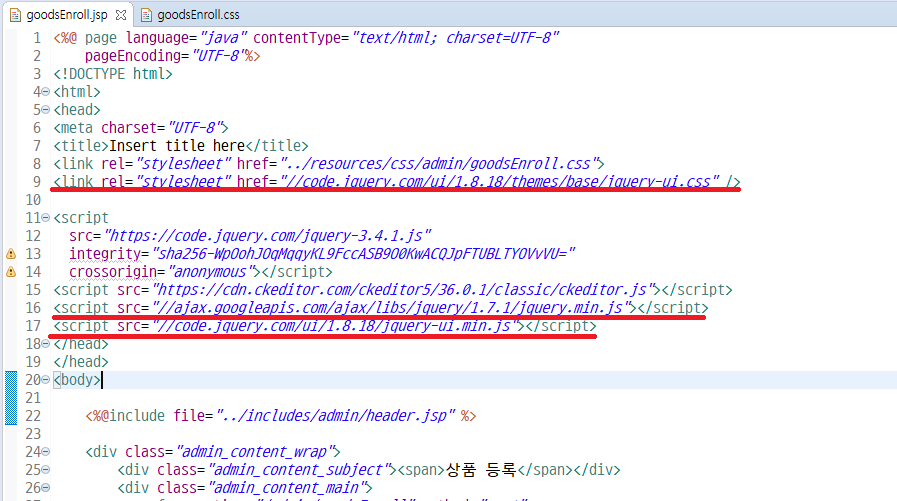Click the sha256 integrity hash value
The height and width of the screenshot is (501, 897).
pyautogui.click(x=364, y=254)
